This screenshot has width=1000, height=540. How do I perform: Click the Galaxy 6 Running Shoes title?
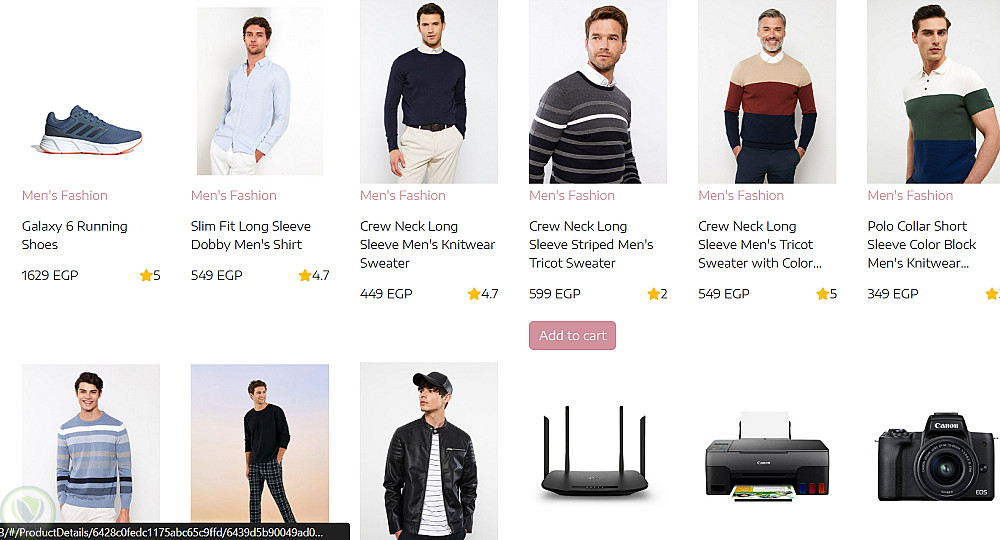click(x=75, y=235)
